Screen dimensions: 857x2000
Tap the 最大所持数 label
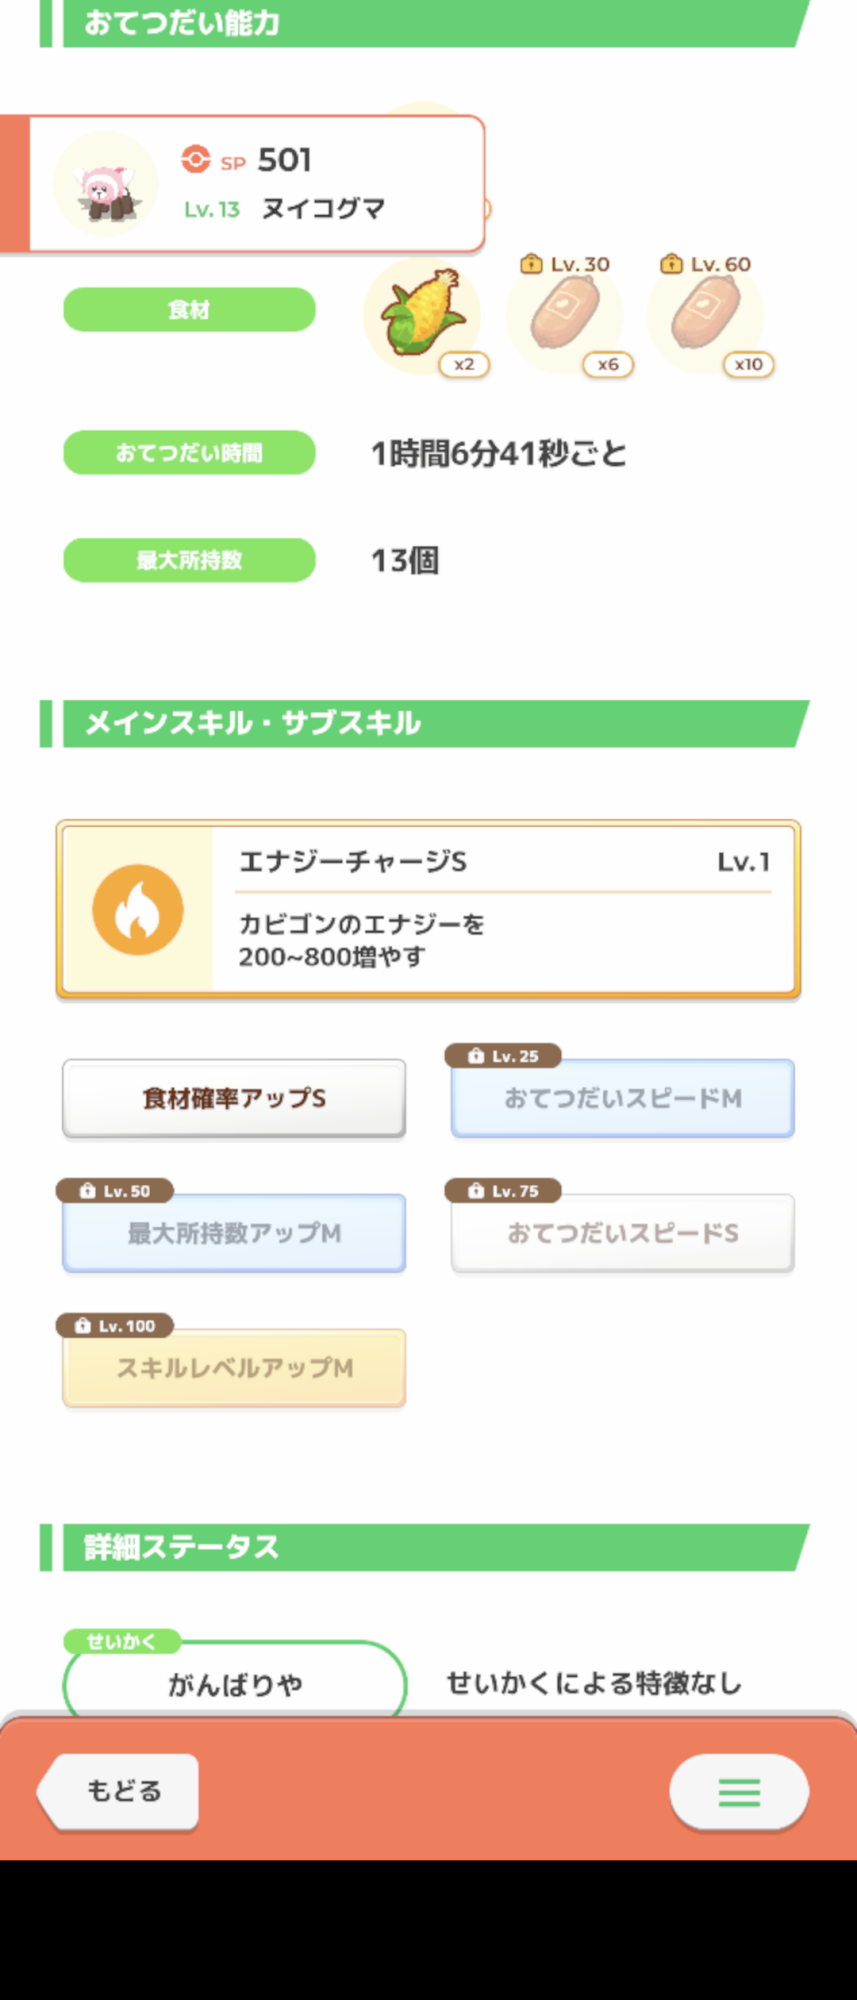pos(189,560)
